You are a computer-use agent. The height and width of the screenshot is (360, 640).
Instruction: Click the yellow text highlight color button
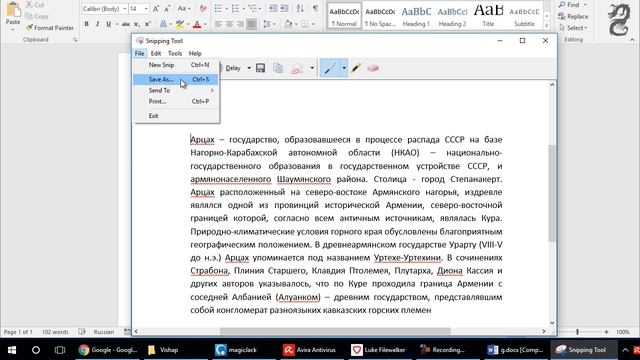tap(180, 24)
